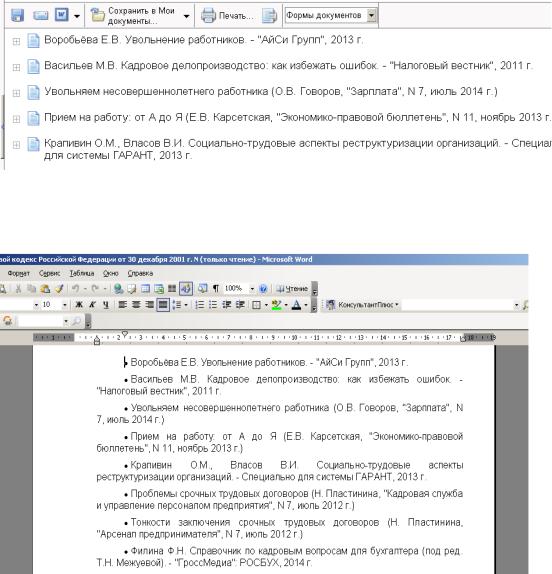This screenshot has height=574, width=552.
Task: Click the Document Map icon
Action: pyautogui.click(x=202, y=289)
